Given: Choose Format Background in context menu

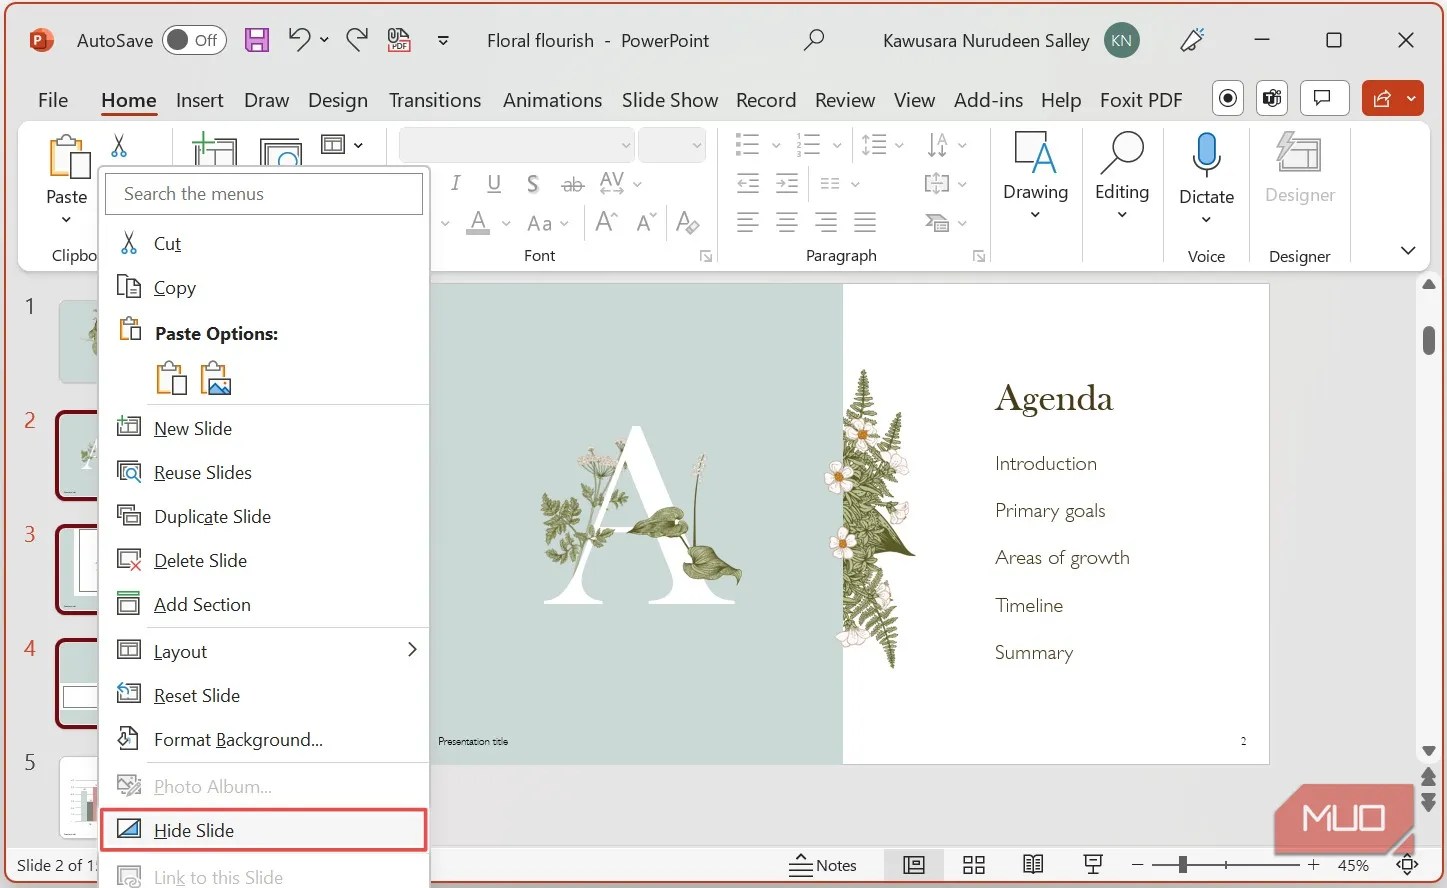Looking at the screenshot, I should tap(264, 739).
